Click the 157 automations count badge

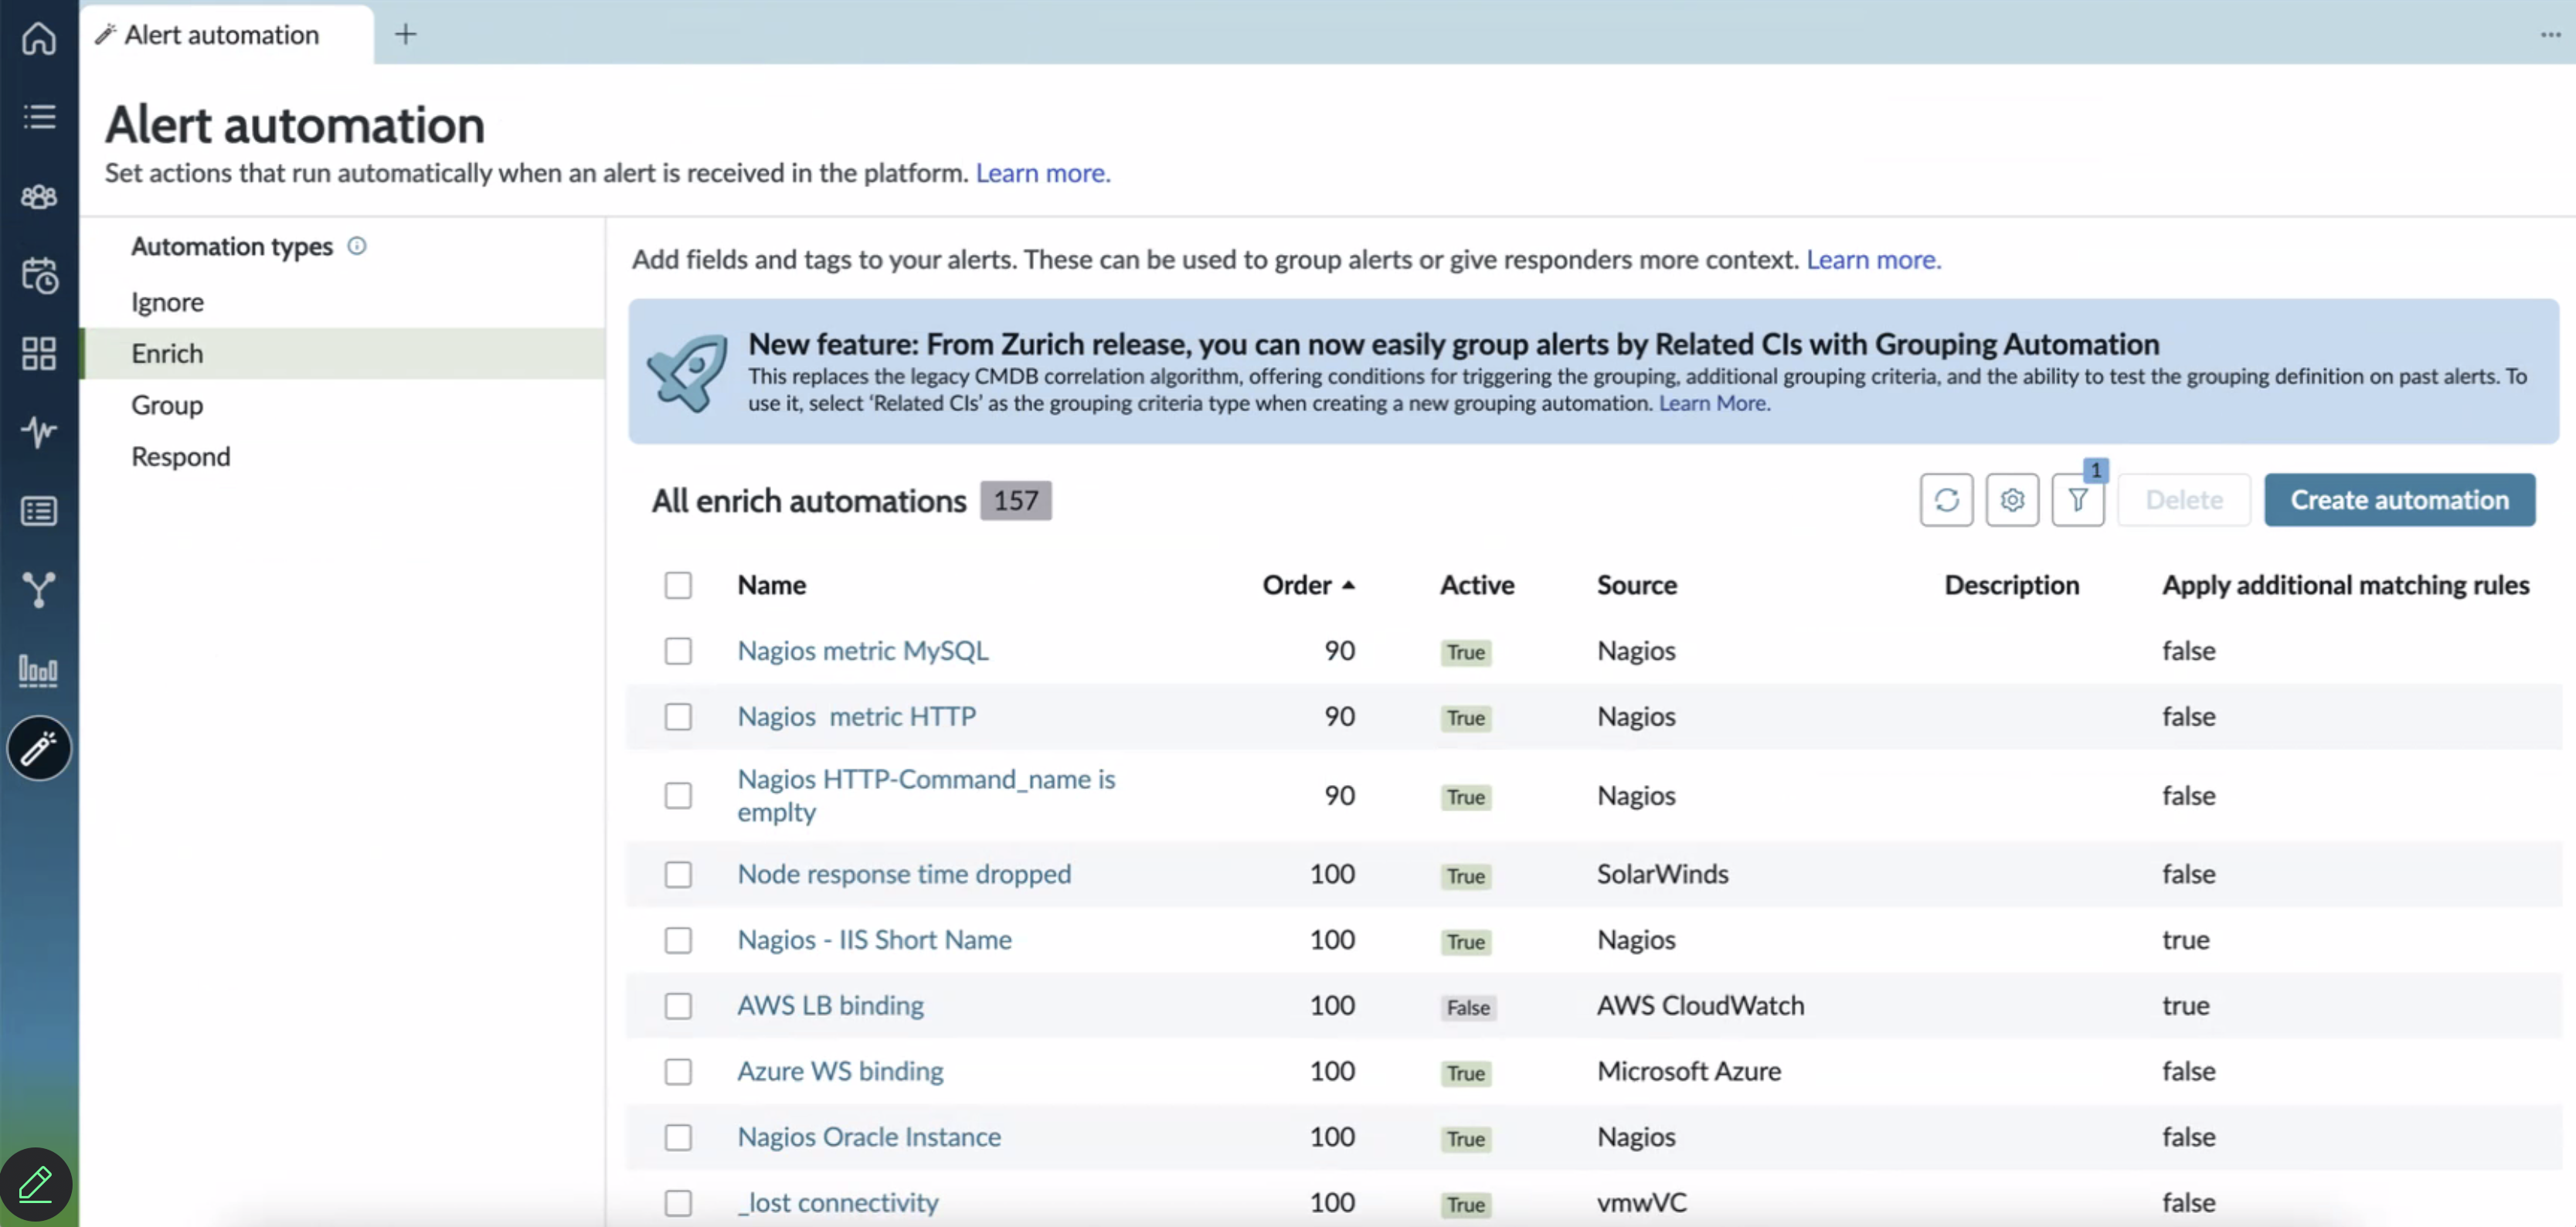pyautogui.click(x=1015, y=500)
